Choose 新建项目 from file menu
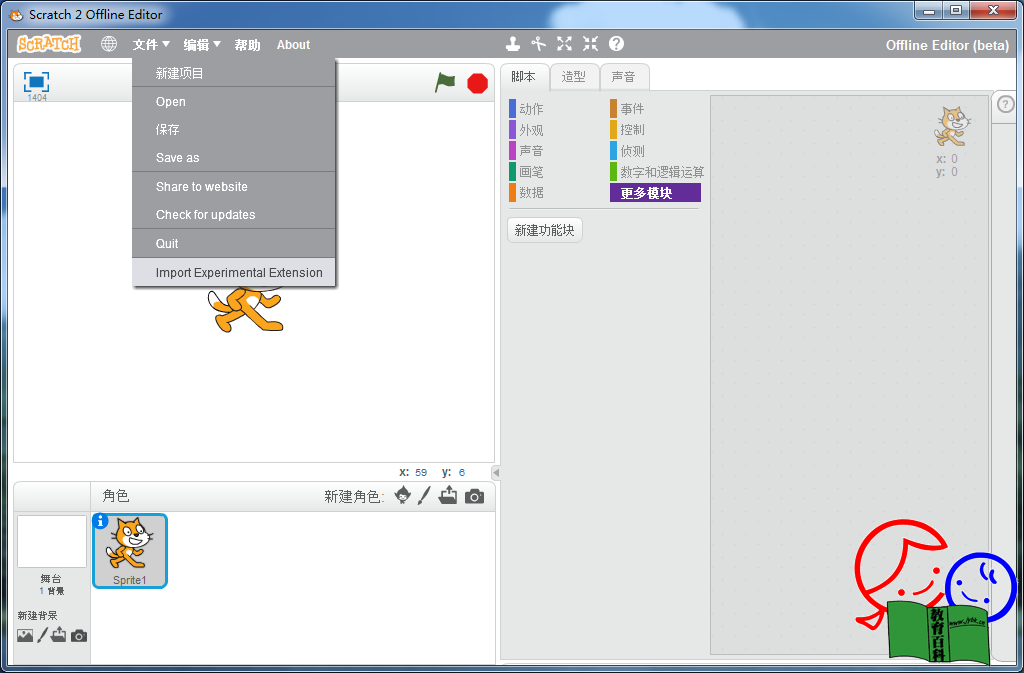The height and width of the screenshot is (673, 1024). click(234, 73)
